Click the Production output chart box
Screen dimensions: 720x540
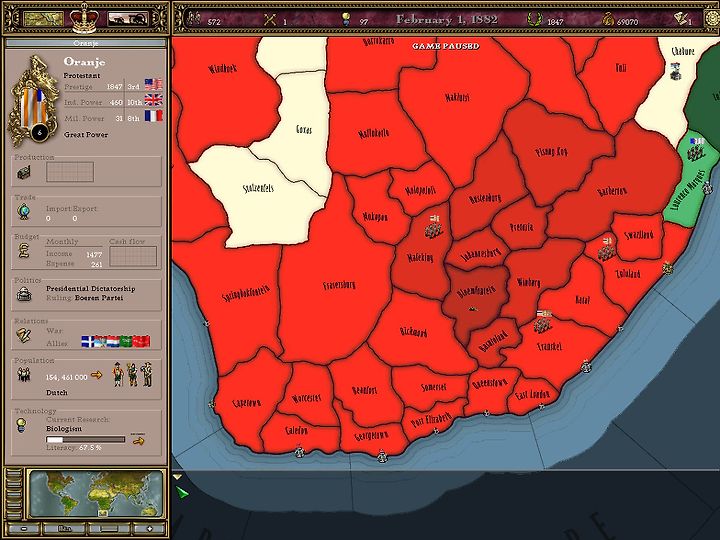click(70, 172)
